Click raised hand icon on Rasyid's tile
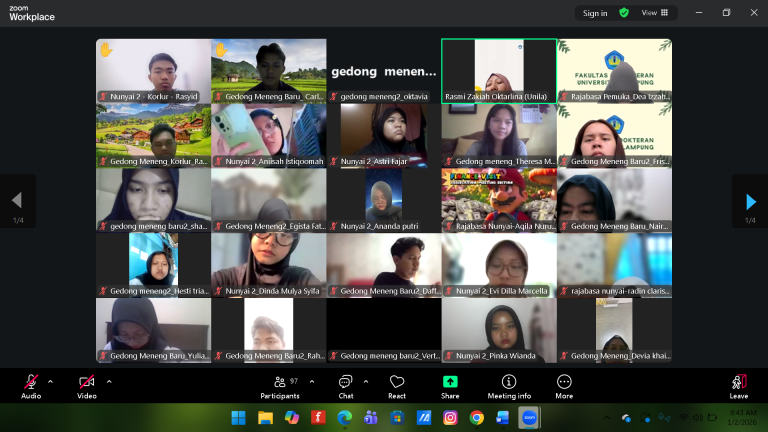The image size is (768, 432). tap(106, 50)
